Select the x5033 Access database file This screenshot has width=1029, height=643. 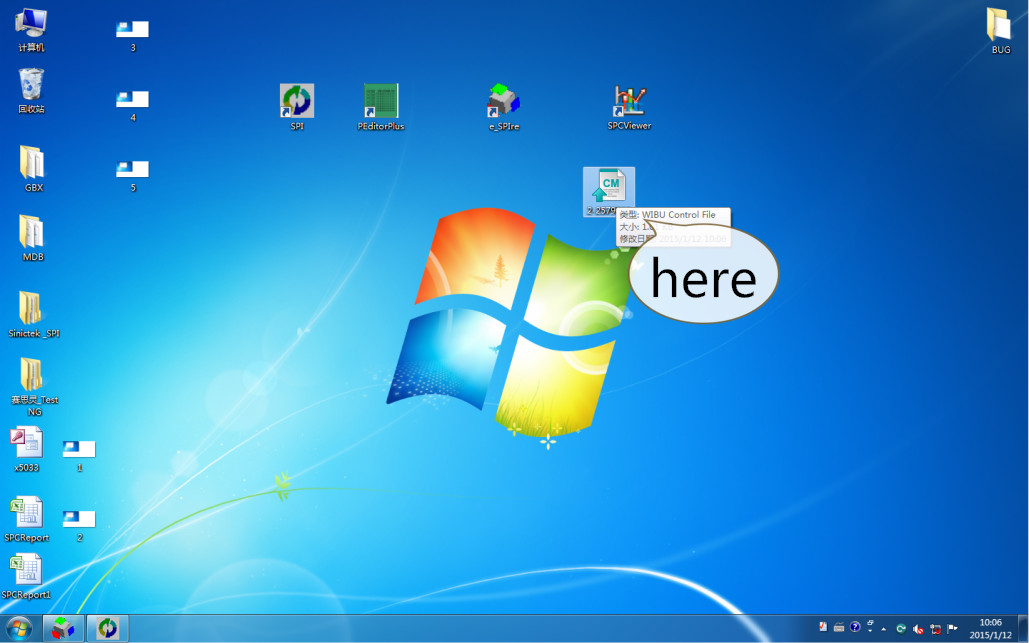tap(27, 444)
